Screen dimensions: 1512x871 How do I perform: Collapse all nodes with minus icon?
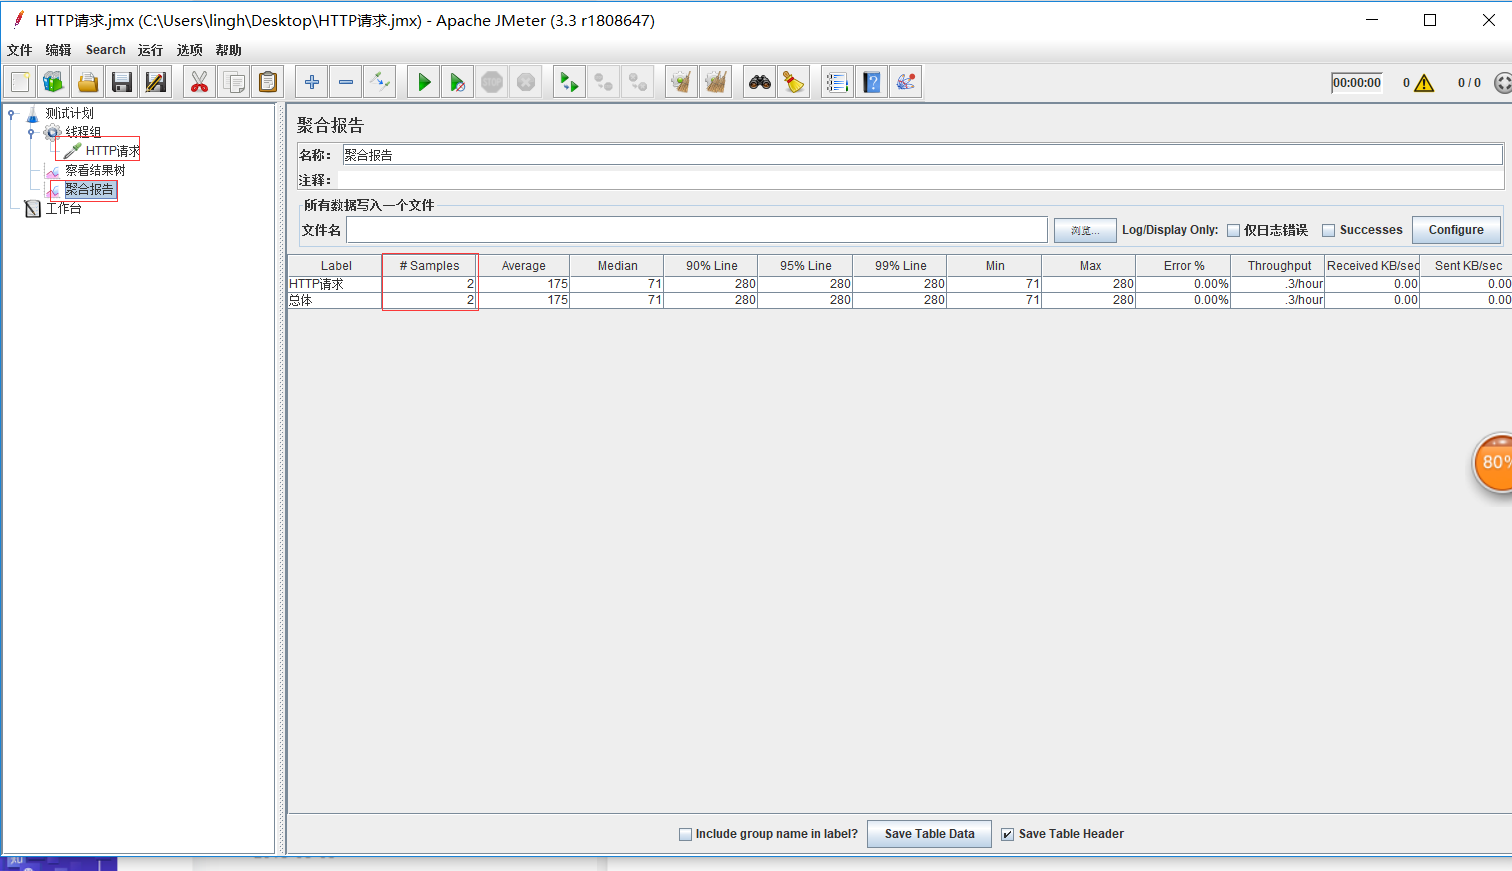(346, 82)
